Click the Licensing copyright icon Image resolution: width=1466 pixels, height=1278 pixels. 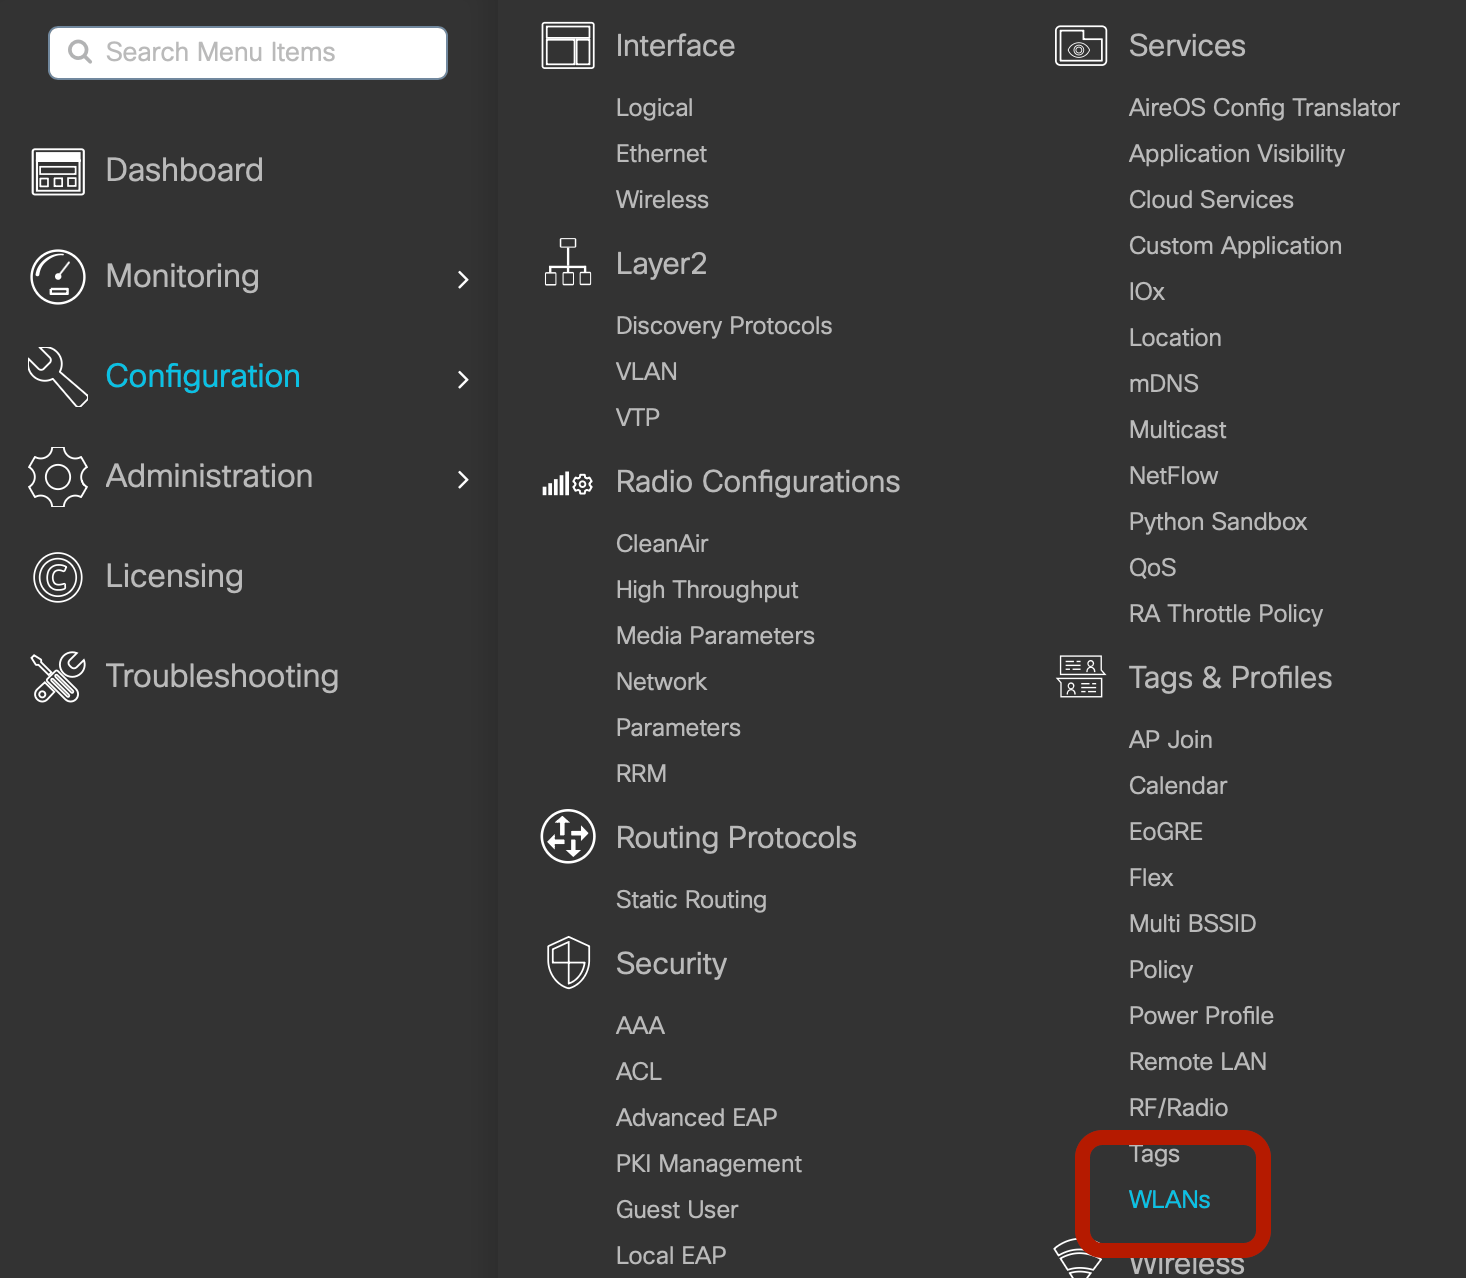click(x=58, y=577)
